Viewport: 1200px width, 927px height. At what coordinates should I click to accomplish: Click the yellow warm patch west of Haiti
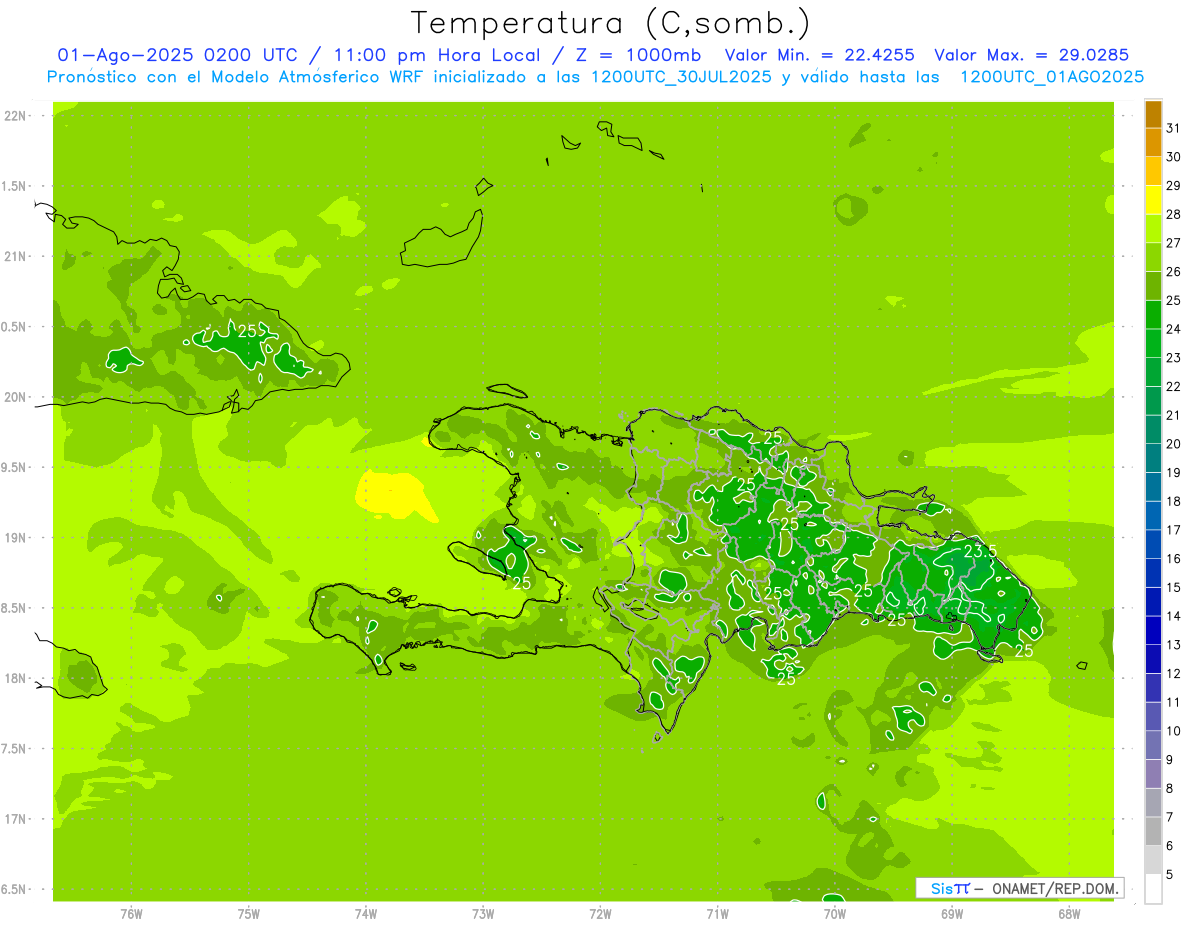click(395, 496)
